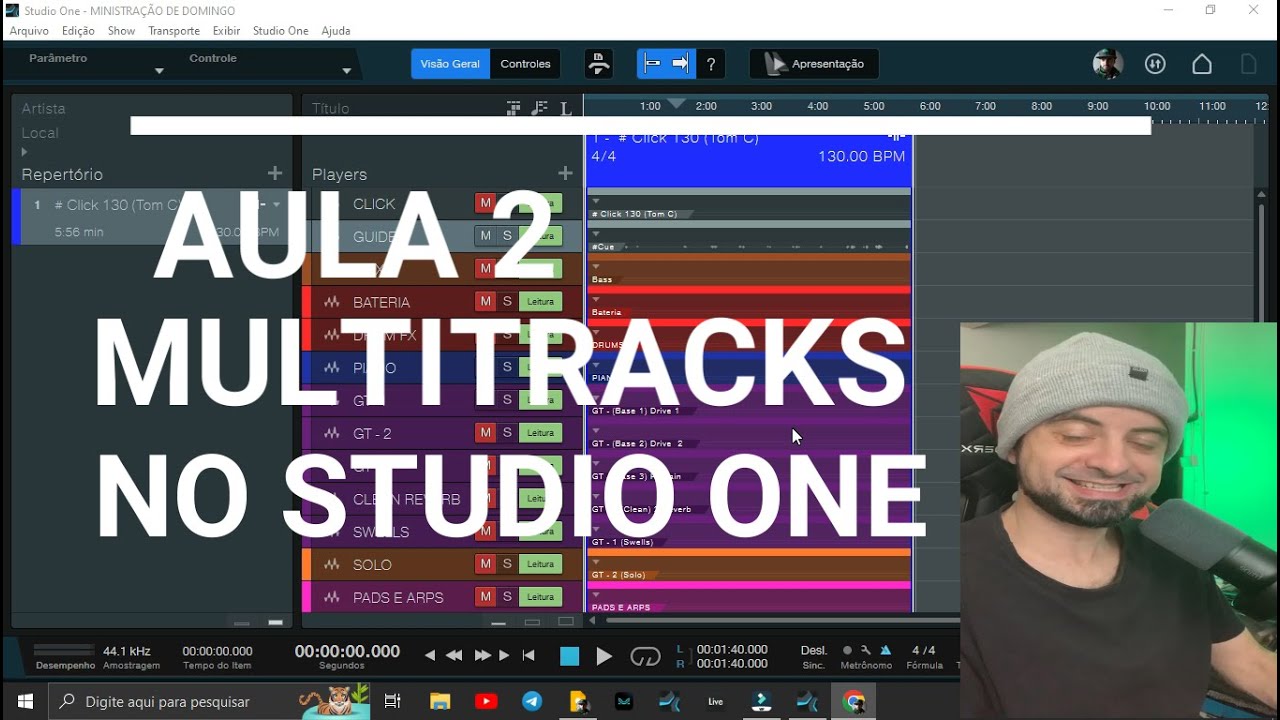Open the Start page home icon
This screenshot has width=1280, height=720.
tap(1202, 64)
